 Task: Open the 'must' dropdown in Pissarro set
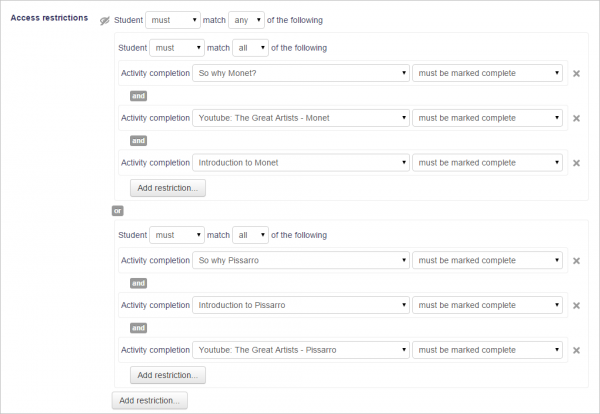[x=177, y=235]
